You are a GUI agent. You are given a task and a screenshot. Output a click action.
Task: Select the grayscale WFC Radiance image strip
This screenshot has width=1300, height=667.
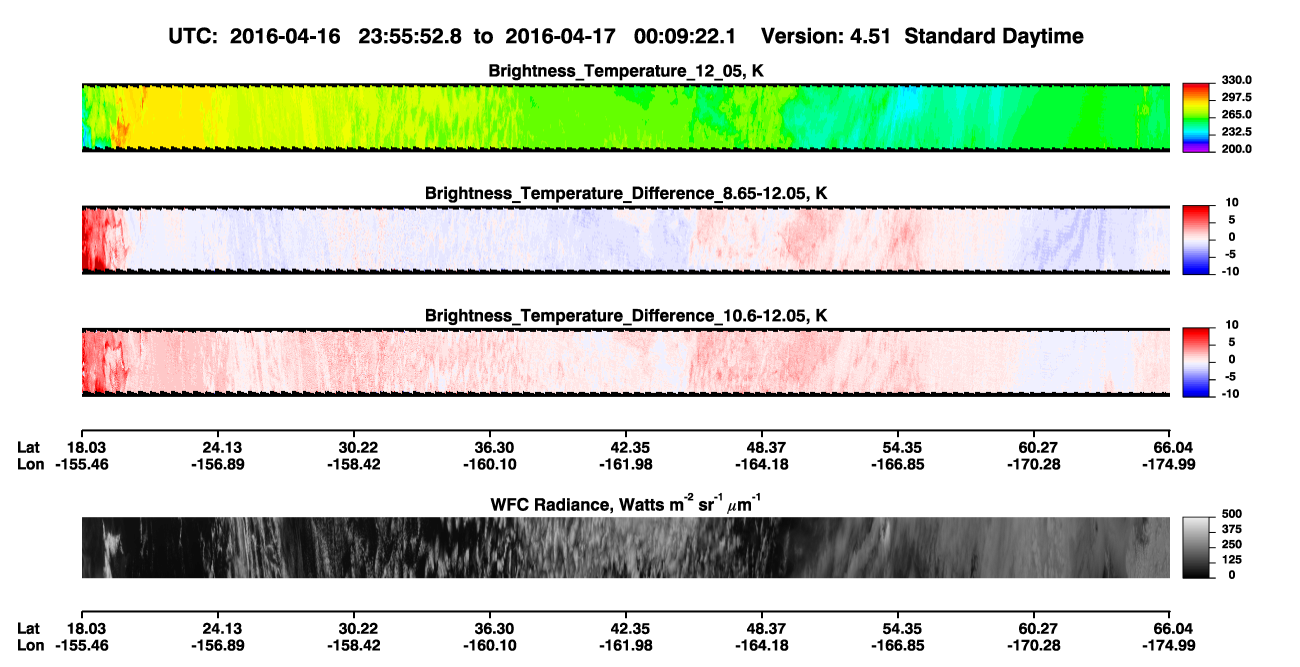pyautogui.click(x=625, y=547)
